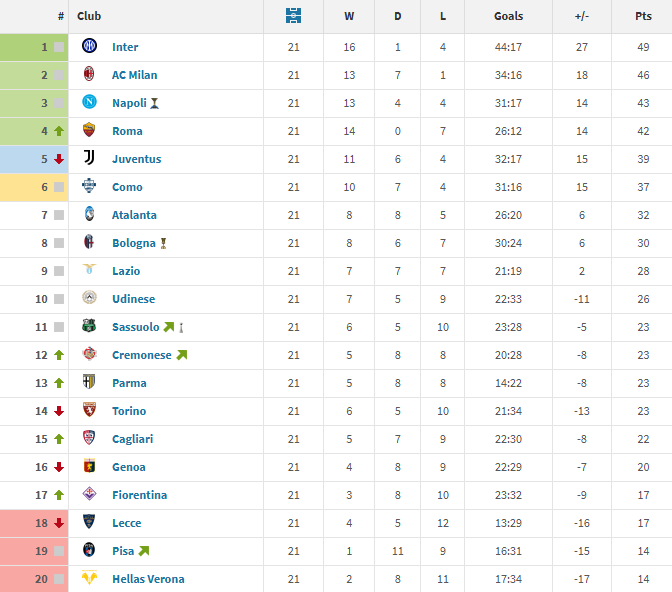Click the matches played column header icon

point(293,16)
